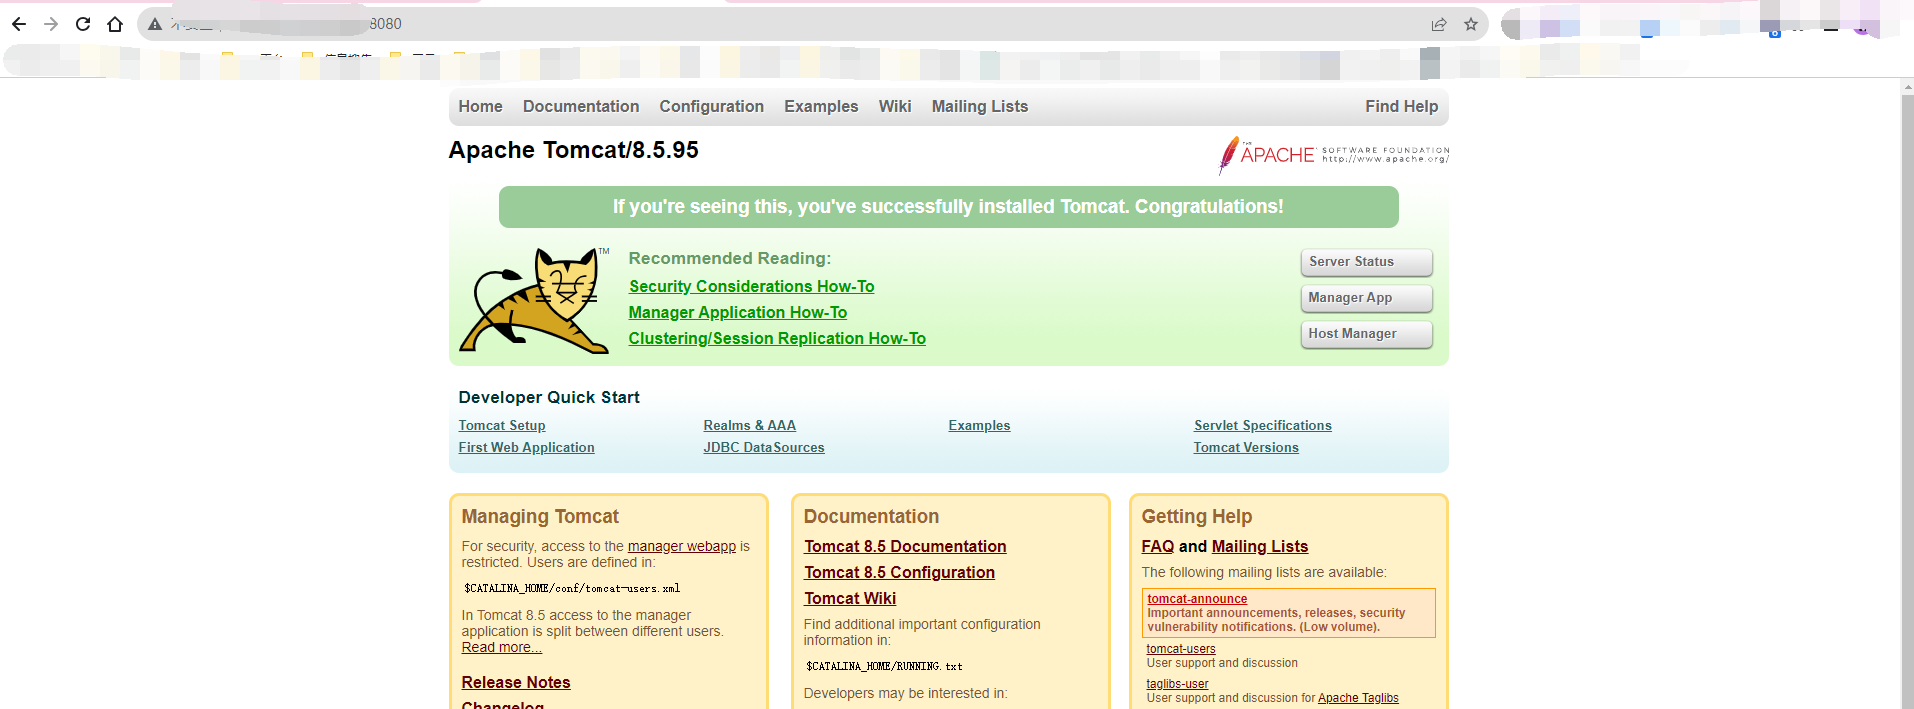
Task: Open the Tomcat Versions link
Action: tap(1246, 447)
